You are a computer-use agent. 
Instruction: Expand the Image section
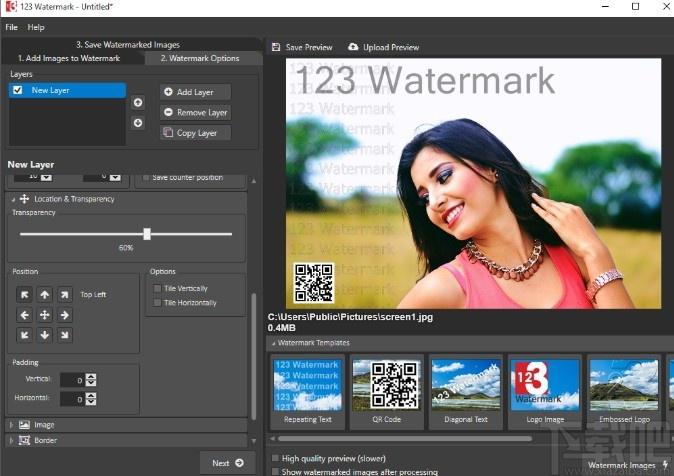click(x=12, y=425)
